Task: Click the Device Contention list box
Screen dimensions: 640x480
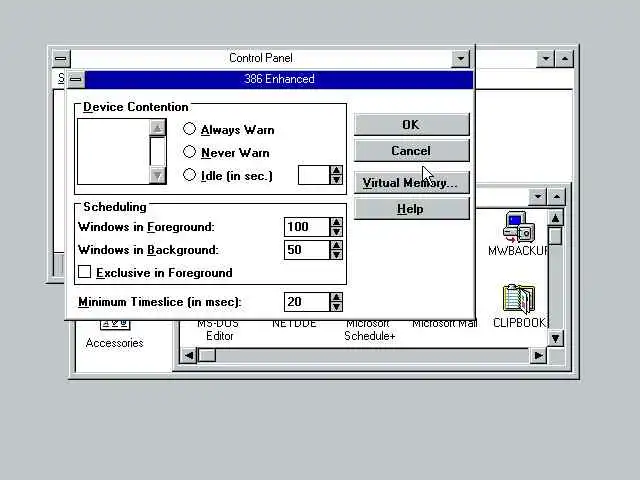Action: click(x=113, y=152)
